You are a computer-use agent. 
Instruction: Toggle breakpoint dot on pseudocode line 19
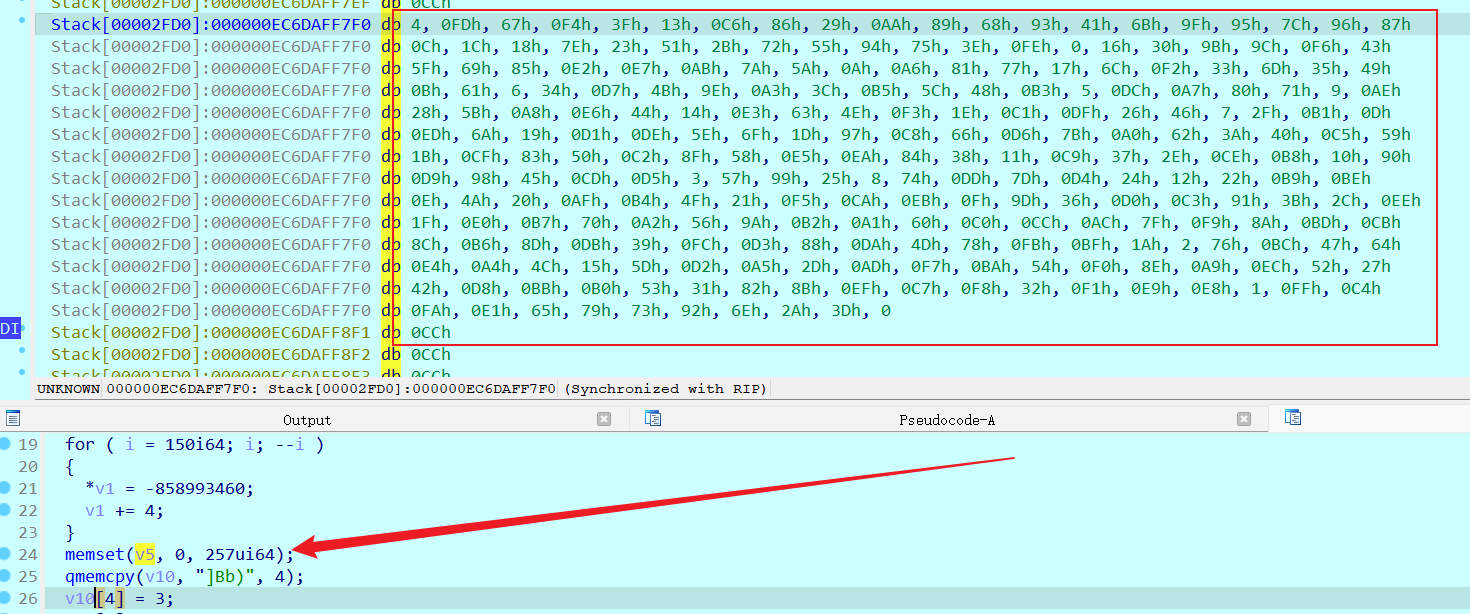pyautogui.click(x=6, y=443)
